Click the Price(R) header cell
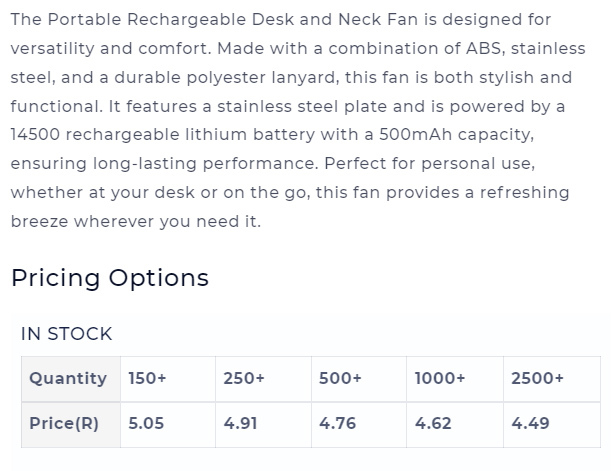 click(x=71, y=424)
